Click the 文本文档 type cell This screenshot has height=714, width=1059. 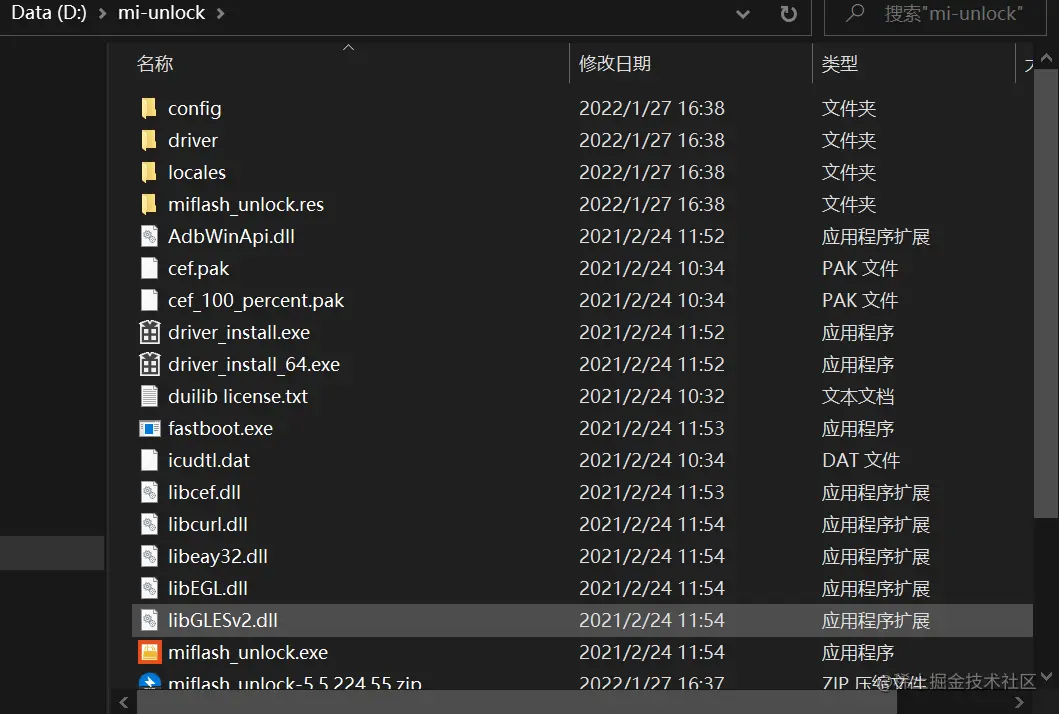[858, 396]
